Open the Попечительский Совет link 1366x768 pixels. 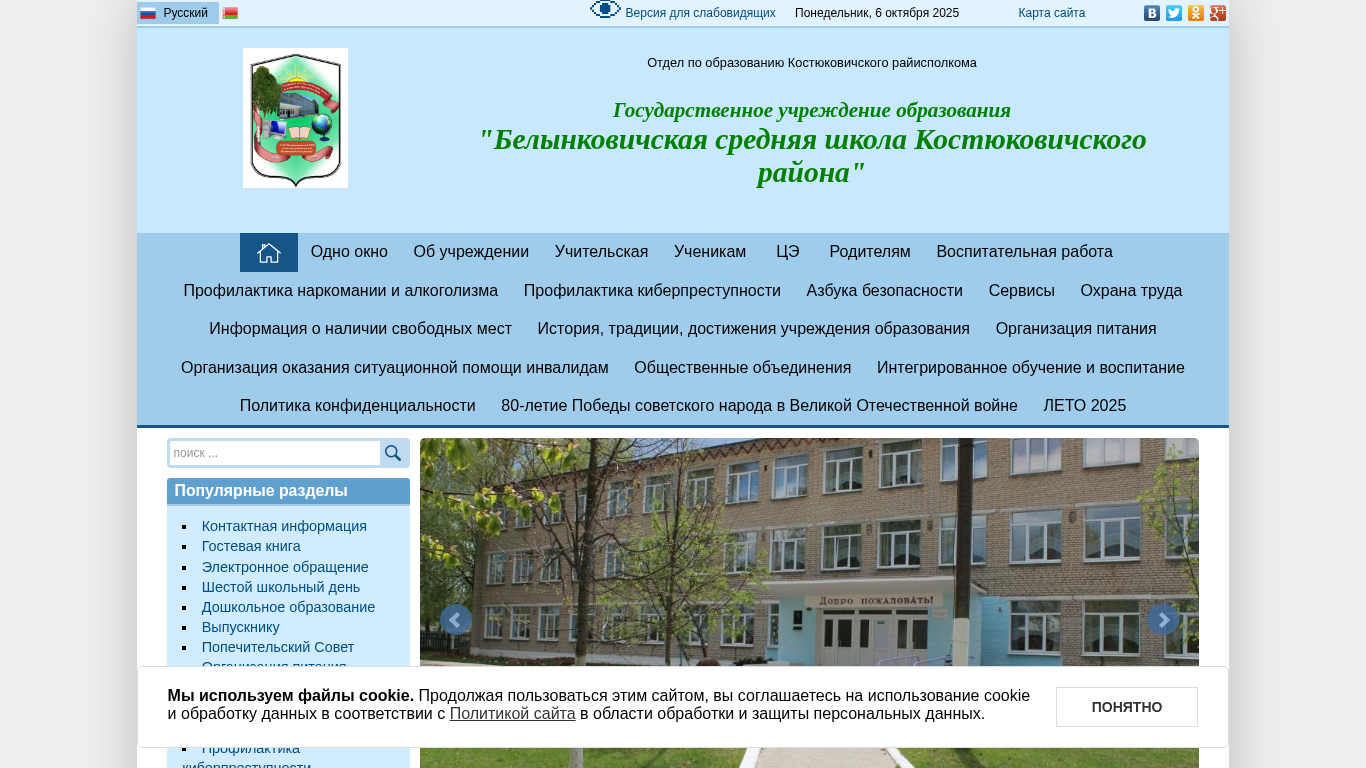[278, 647]
